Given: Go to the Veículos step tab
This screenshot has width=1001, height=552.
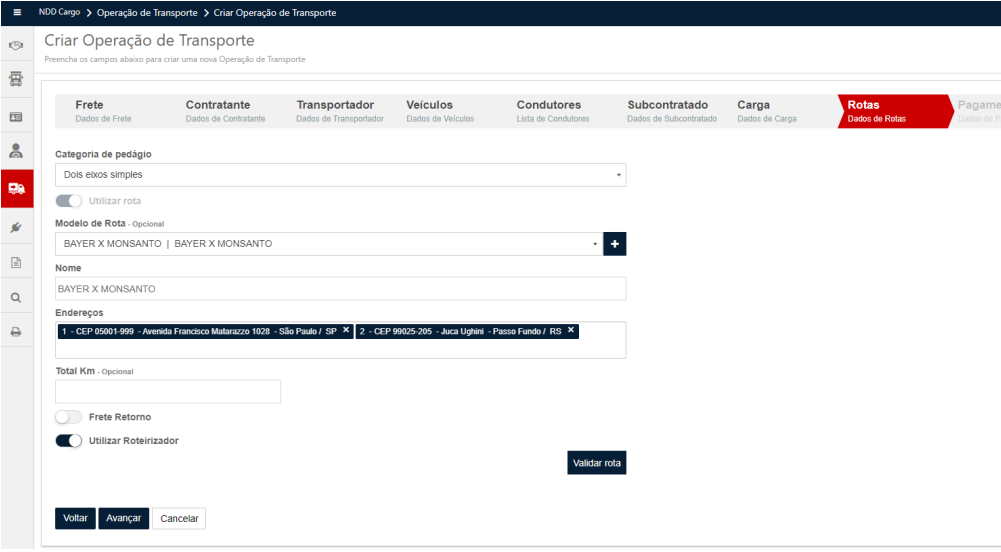Looking at the screenshot, I should tap(429, 110).
